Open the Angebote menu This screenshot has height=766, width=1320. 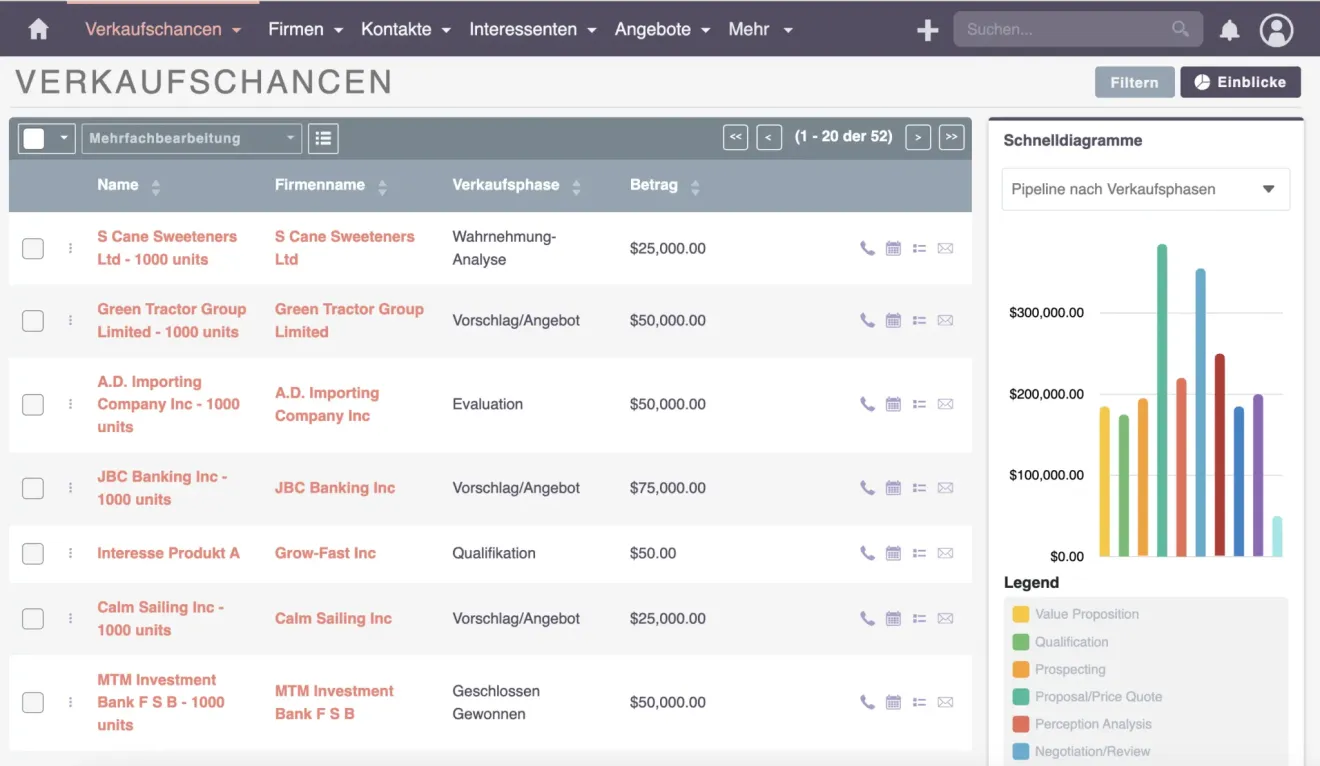tap(662, 29)
